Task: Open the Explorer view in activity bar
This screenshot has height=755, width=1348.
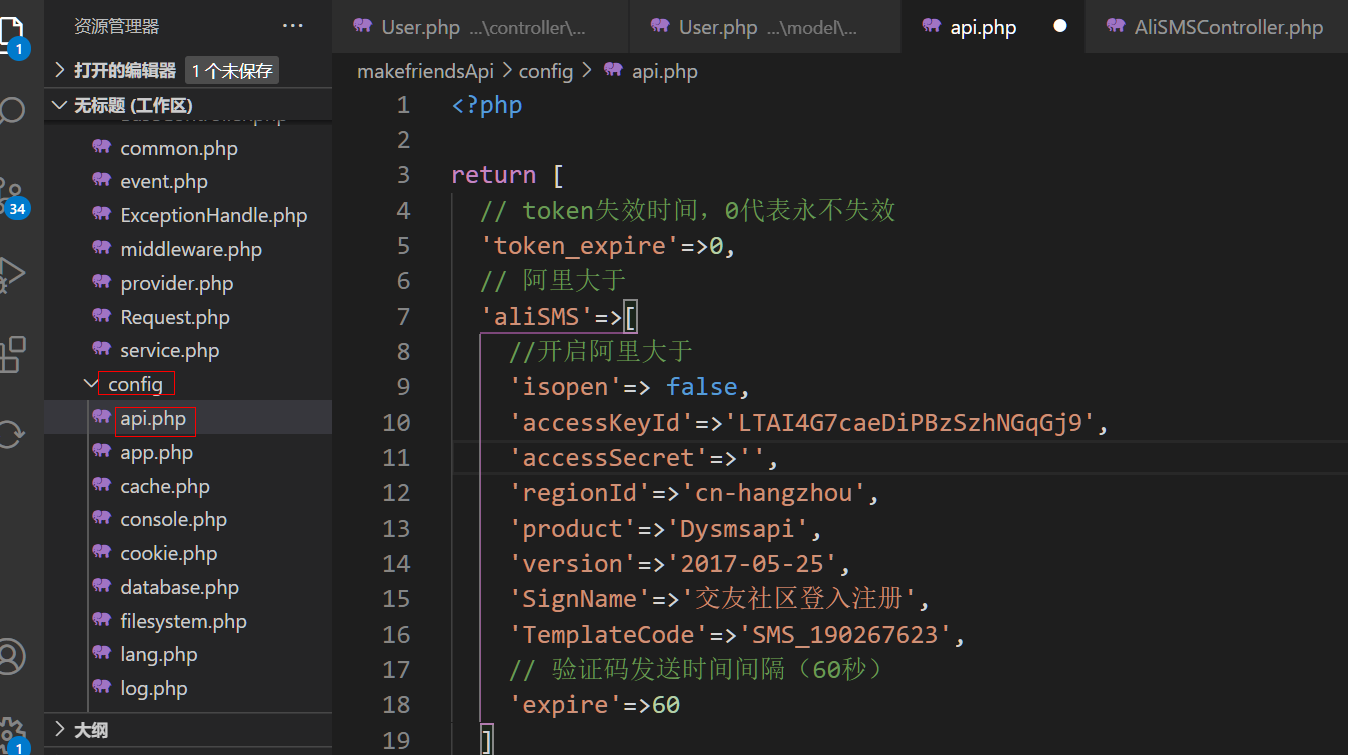Action: [x=10, y=32]
